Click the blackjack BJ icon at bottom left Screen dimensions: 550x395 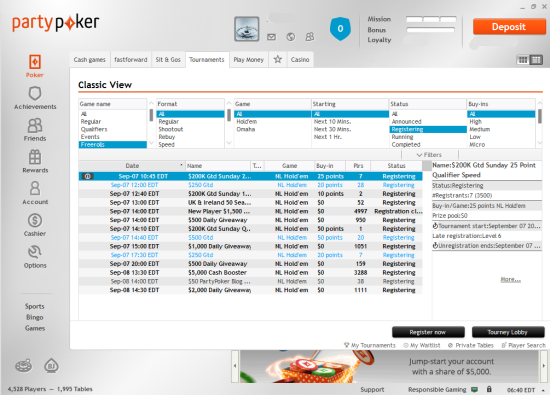click(51, 366)
